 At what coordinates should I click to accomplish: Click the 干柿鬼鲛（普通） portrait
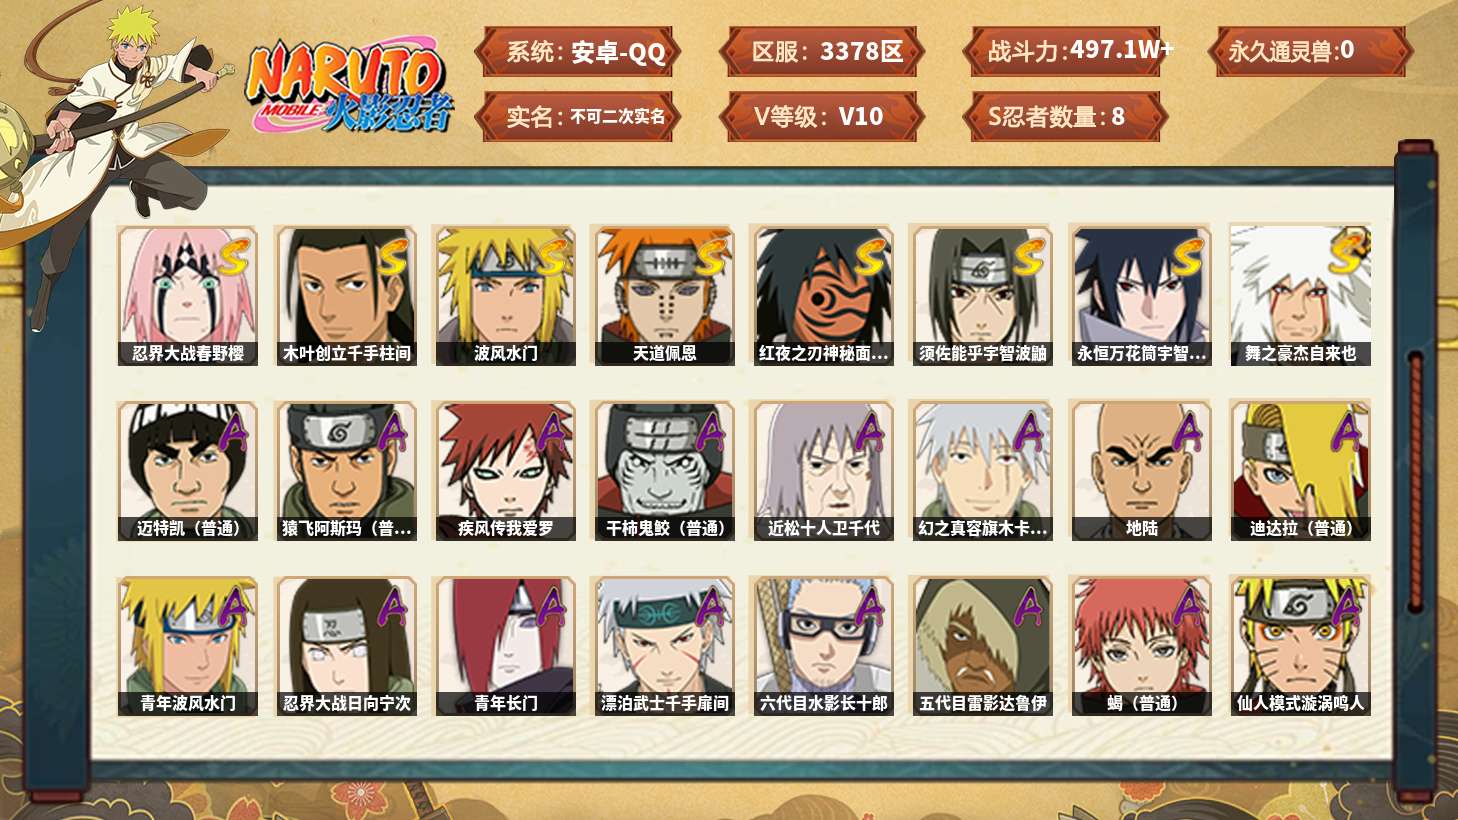pos(664,471)
